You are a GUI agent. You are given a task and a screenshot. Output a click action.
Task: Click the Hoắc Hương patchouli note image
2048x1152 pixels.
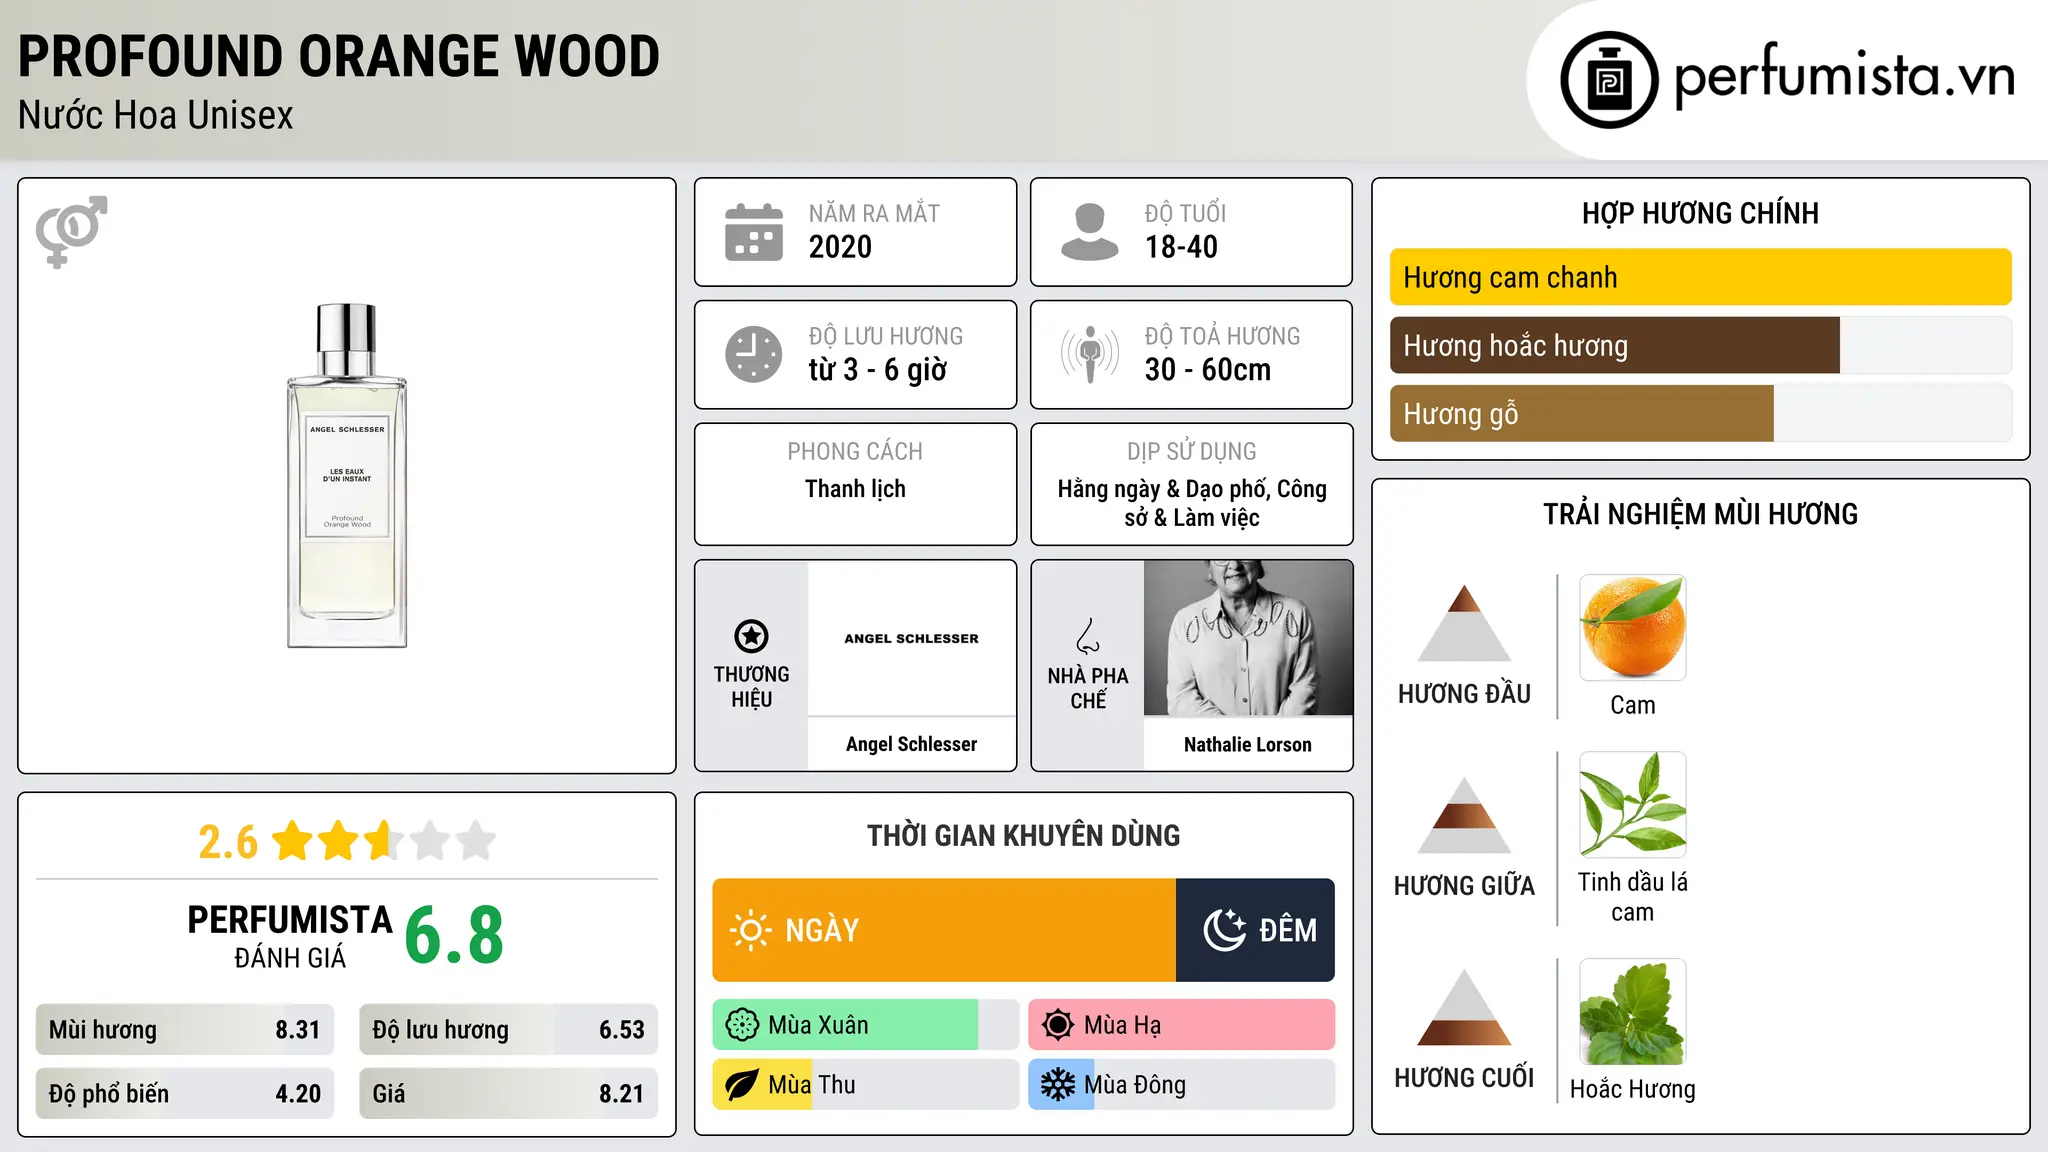click(x=1632, y=1012)
